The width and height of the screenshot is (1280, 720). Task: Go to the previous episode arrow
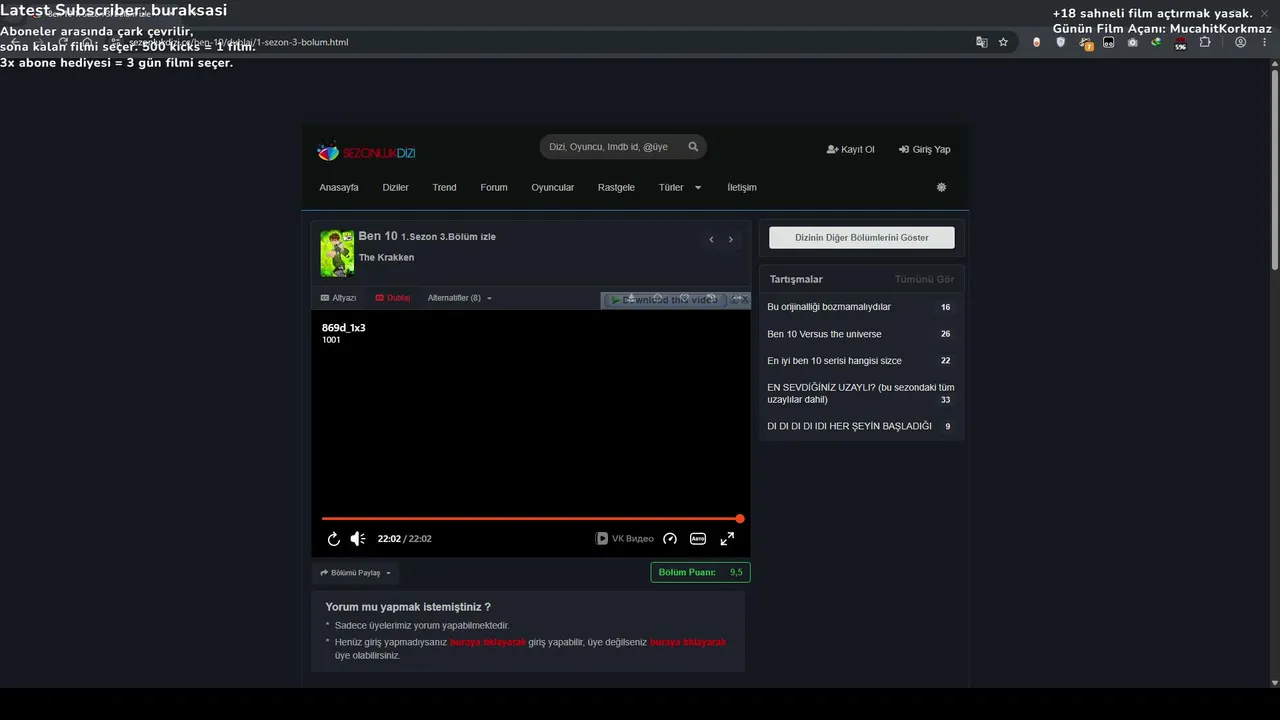point(711,240)
